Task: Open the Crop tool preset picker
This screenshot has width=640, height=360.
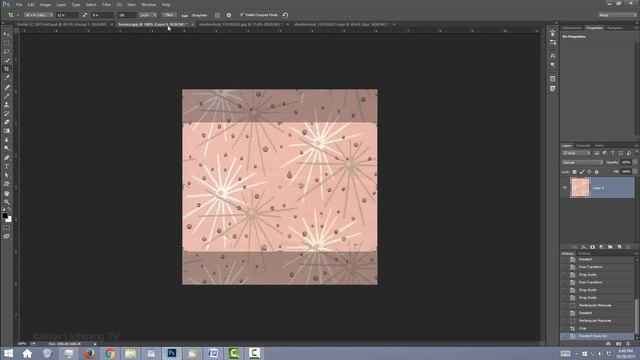Action: point(12,15)
